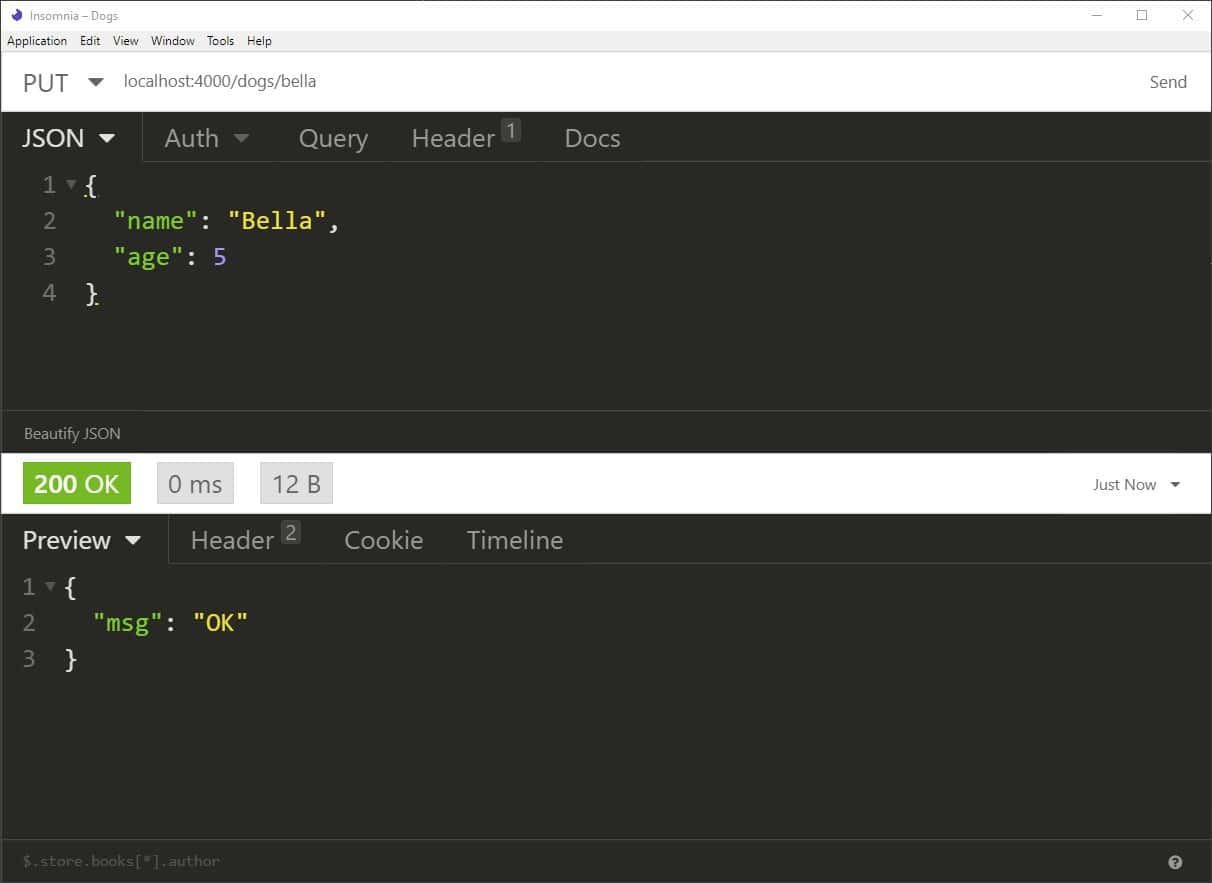Collapse the request JSON object at line 1
The width and height of the screenshot is (1212, 883).
tap(71, 185)
